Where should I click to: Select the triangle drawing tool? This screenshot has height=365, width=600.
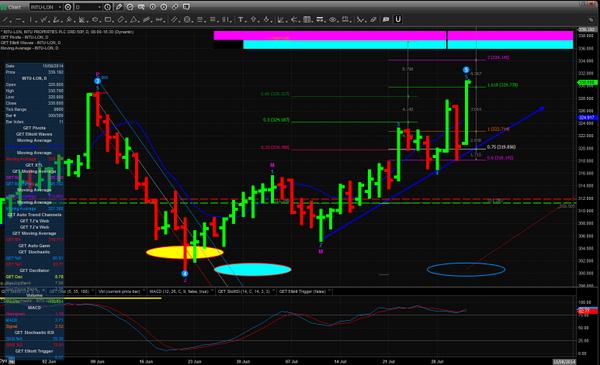pos(133,19)
